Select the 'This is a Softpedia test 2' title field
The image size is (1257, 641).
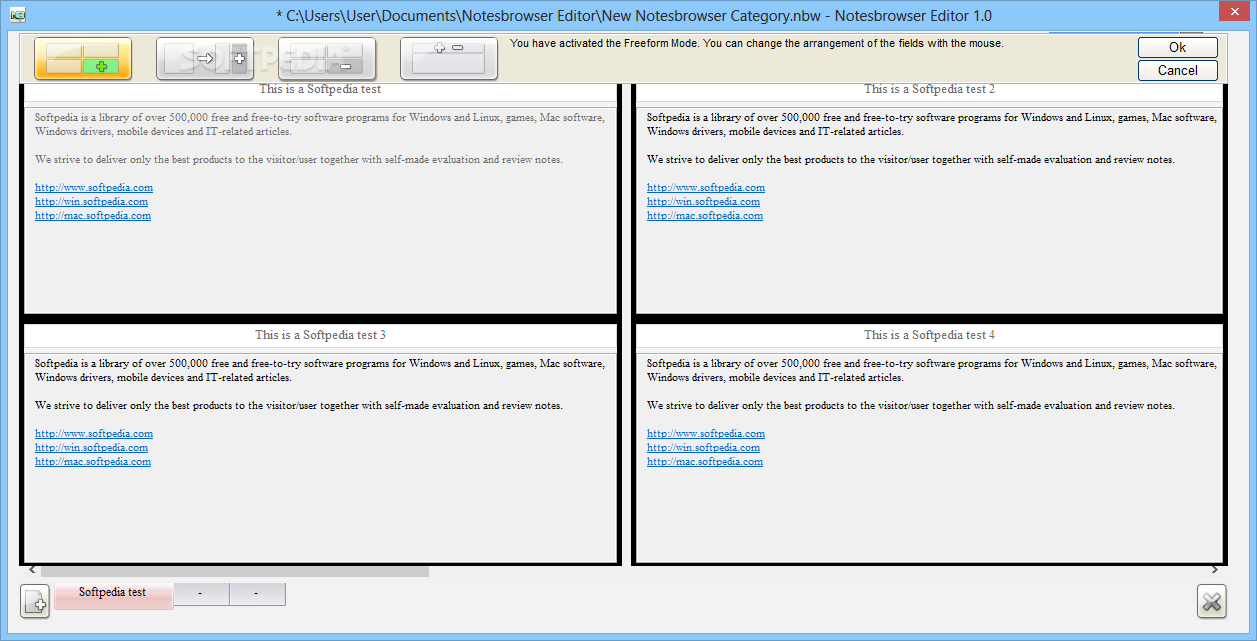coord(929,90)
